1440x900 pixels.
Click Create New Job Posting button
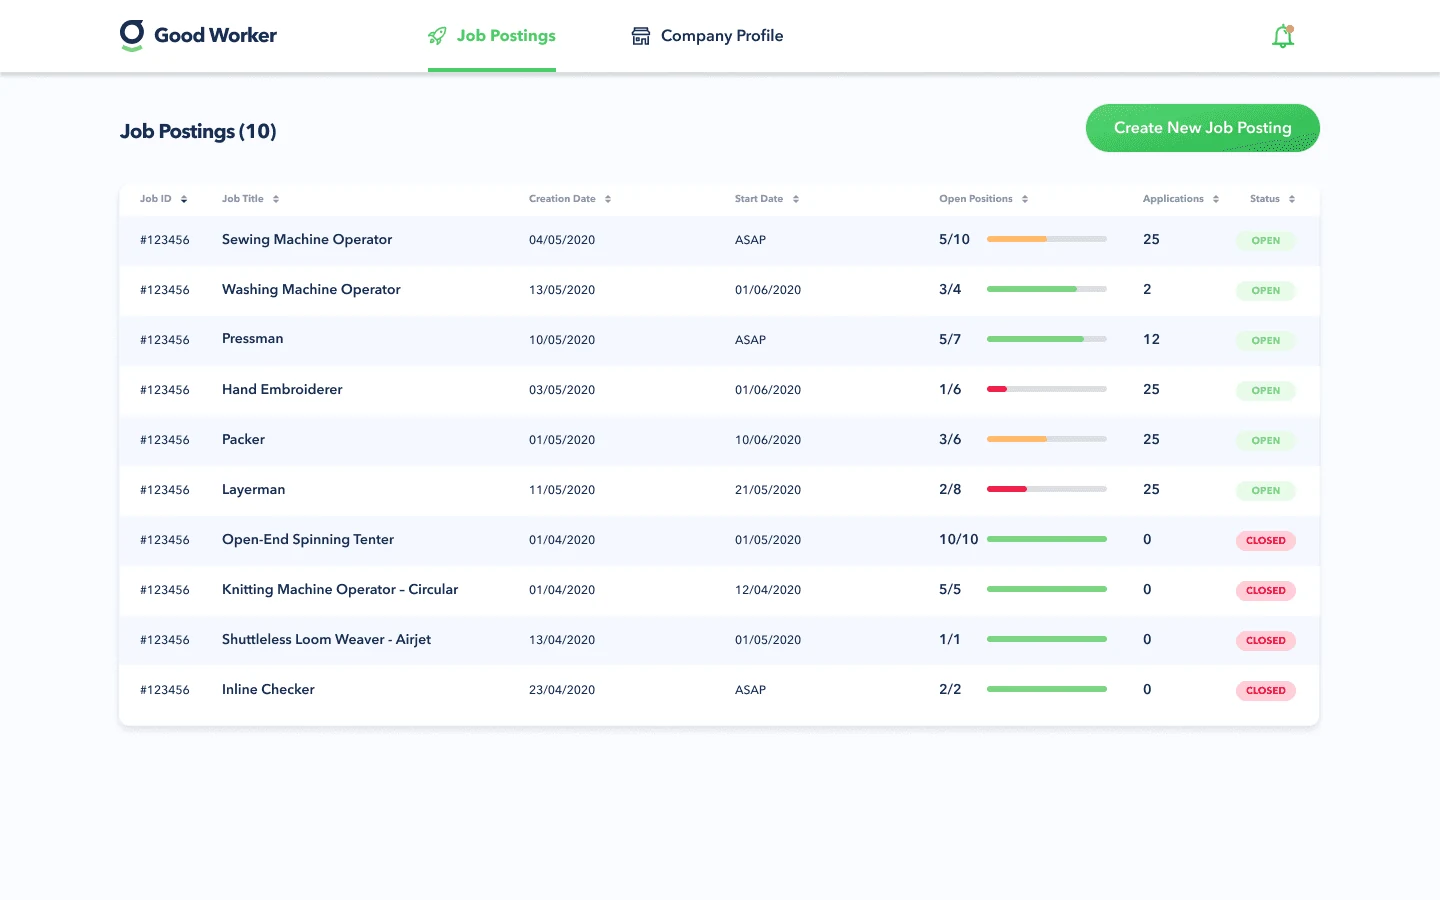point(1203,128)
